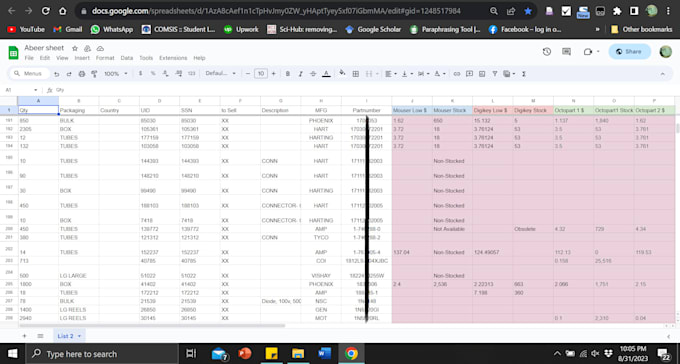Decrease font size with minus button
The height and width of the screenshot is (364, 680).
coord(248,74)
